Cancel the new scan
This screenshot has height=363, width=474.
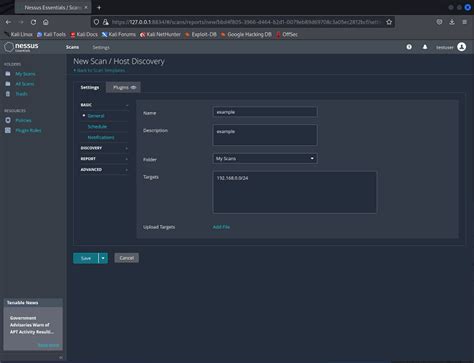tap(127, 258)
